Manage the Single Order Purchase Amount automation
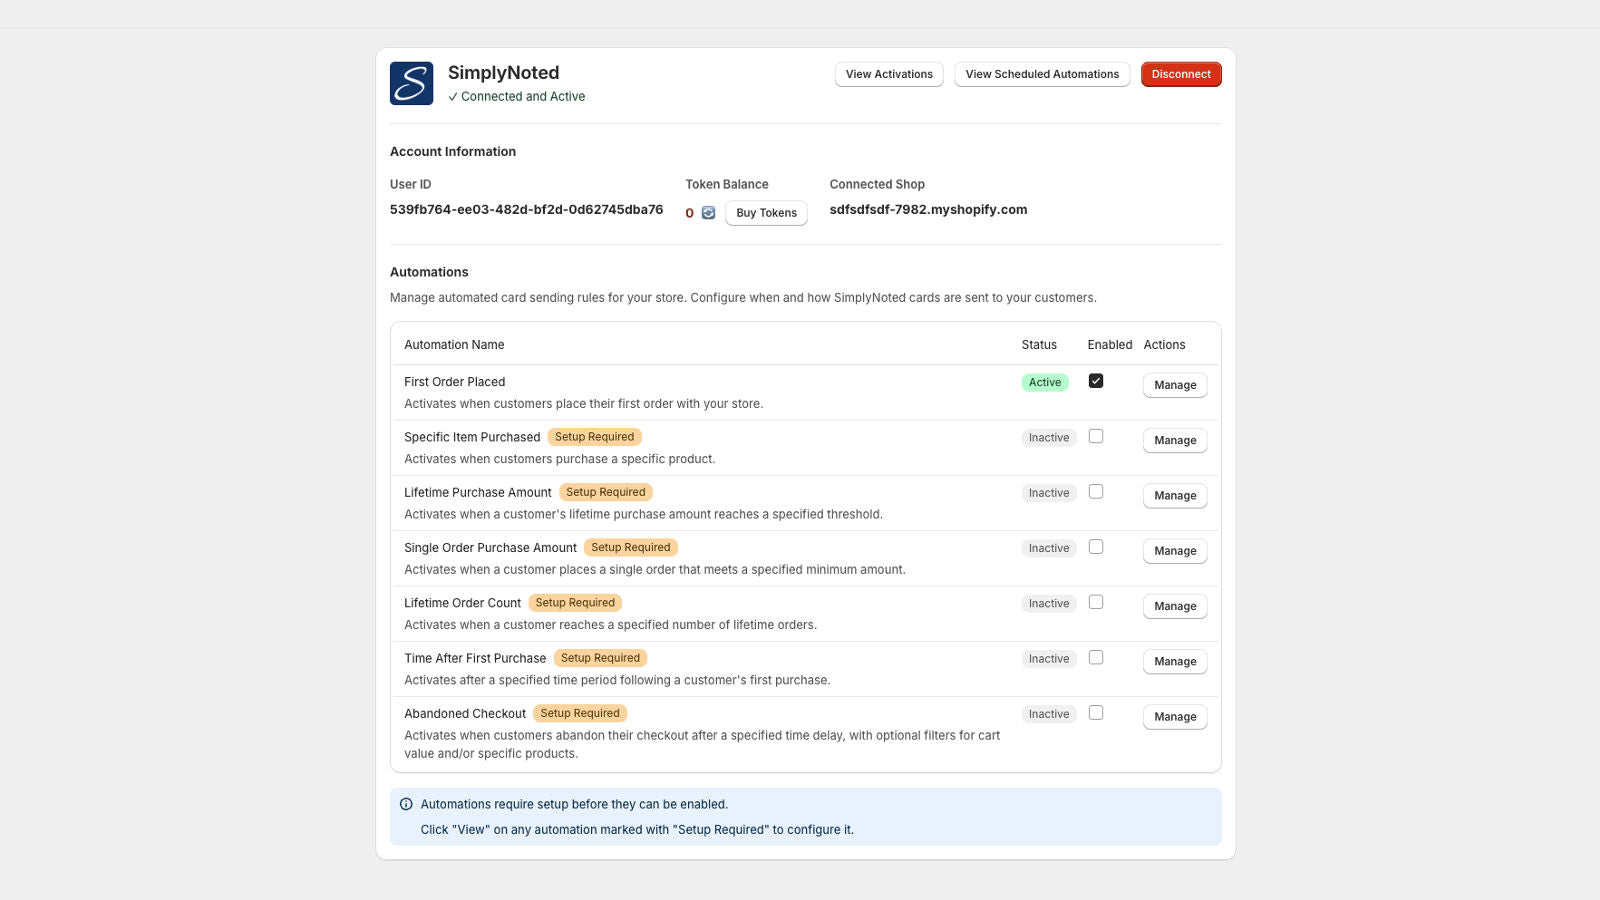1600x900 pixels. click(1175, 551)
